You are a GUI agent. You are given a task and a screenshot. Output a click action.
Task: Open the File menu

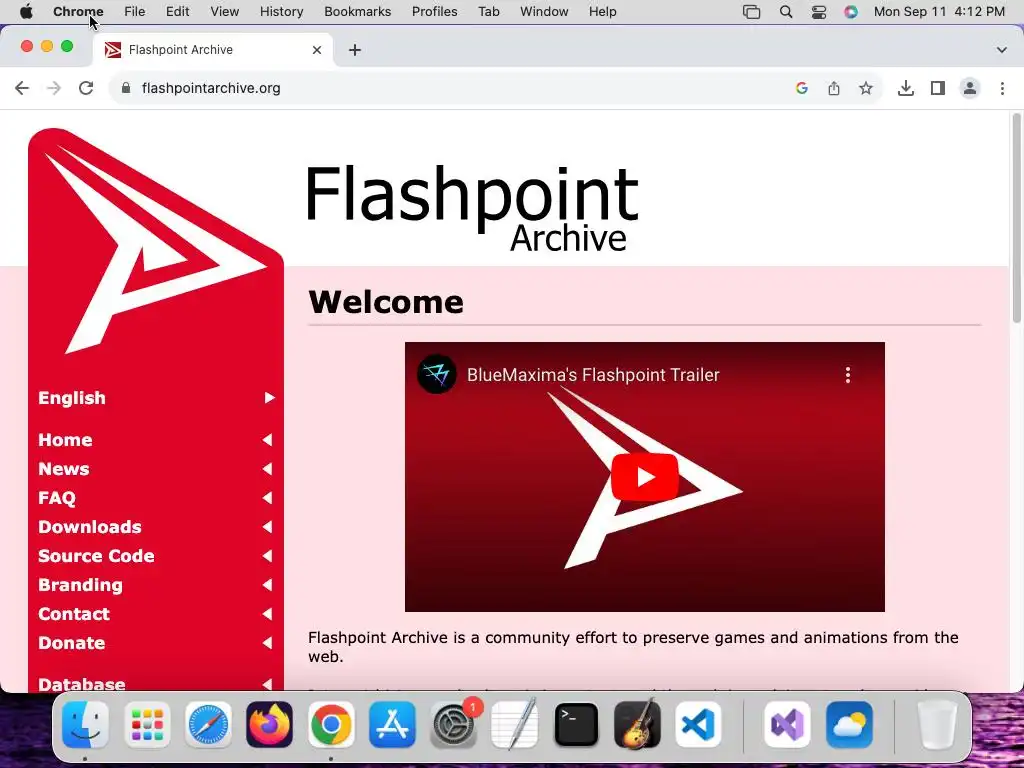pos(135,12)
